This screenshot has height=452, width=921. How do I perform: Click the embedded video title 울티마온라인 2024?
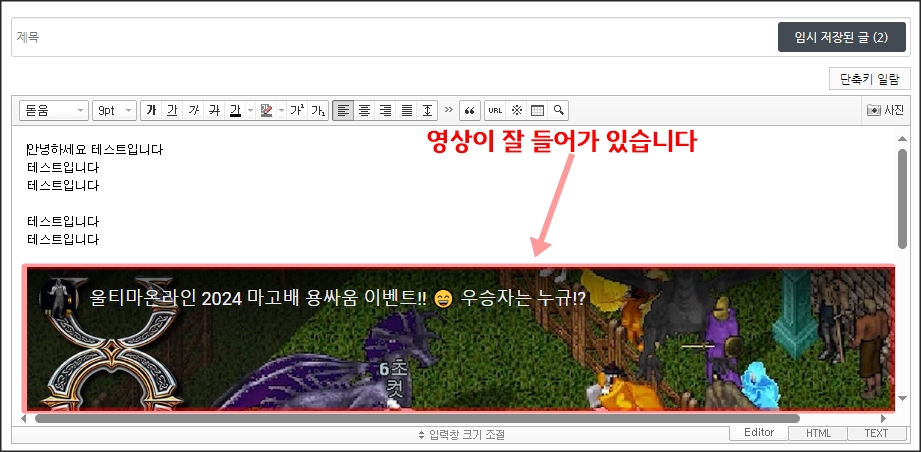(x=338, y=298)
